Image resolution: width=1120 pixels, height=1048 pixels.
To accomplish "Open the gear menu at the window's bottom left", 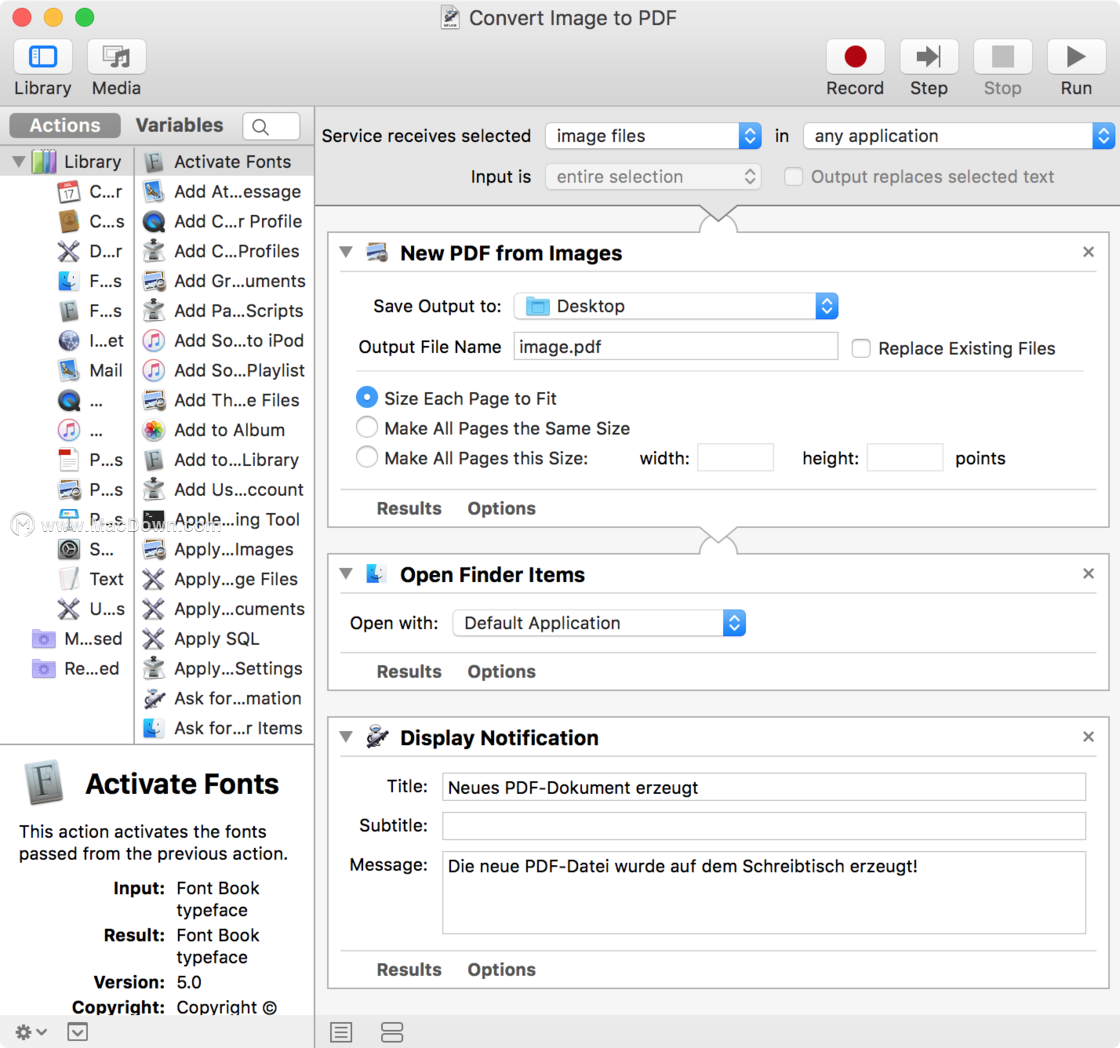I will [x=31, y=1032].
